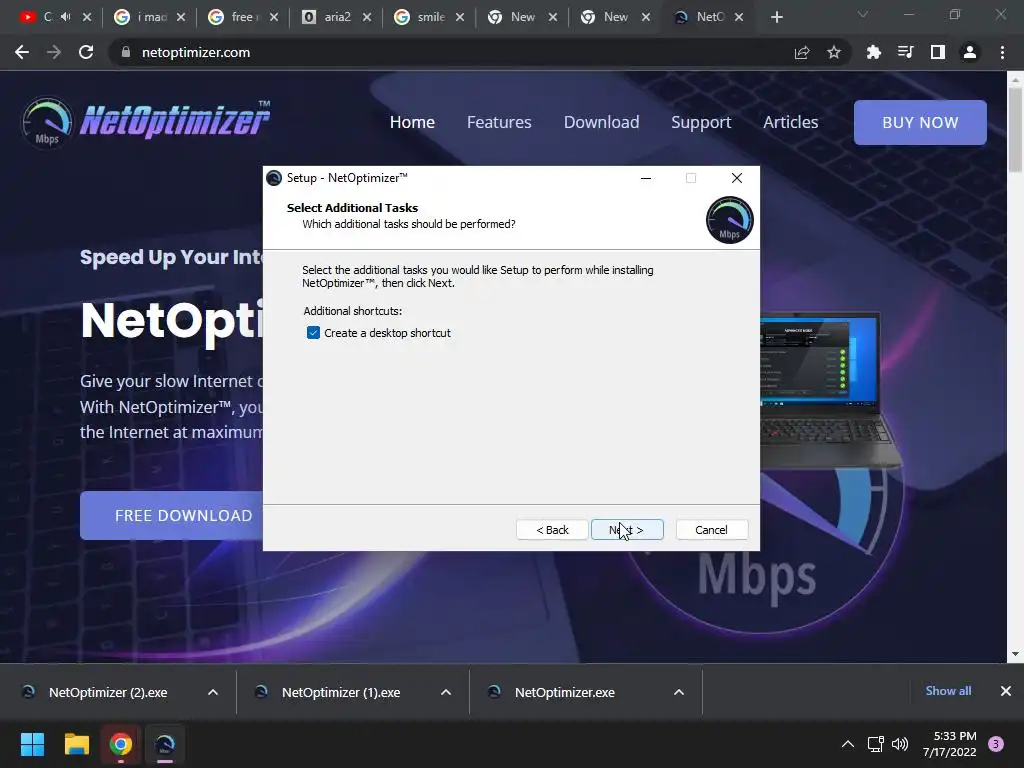Click Chrome icon in taskbar
The image size is (1024, 768).
pyautogui.click(x=121, y=744)
